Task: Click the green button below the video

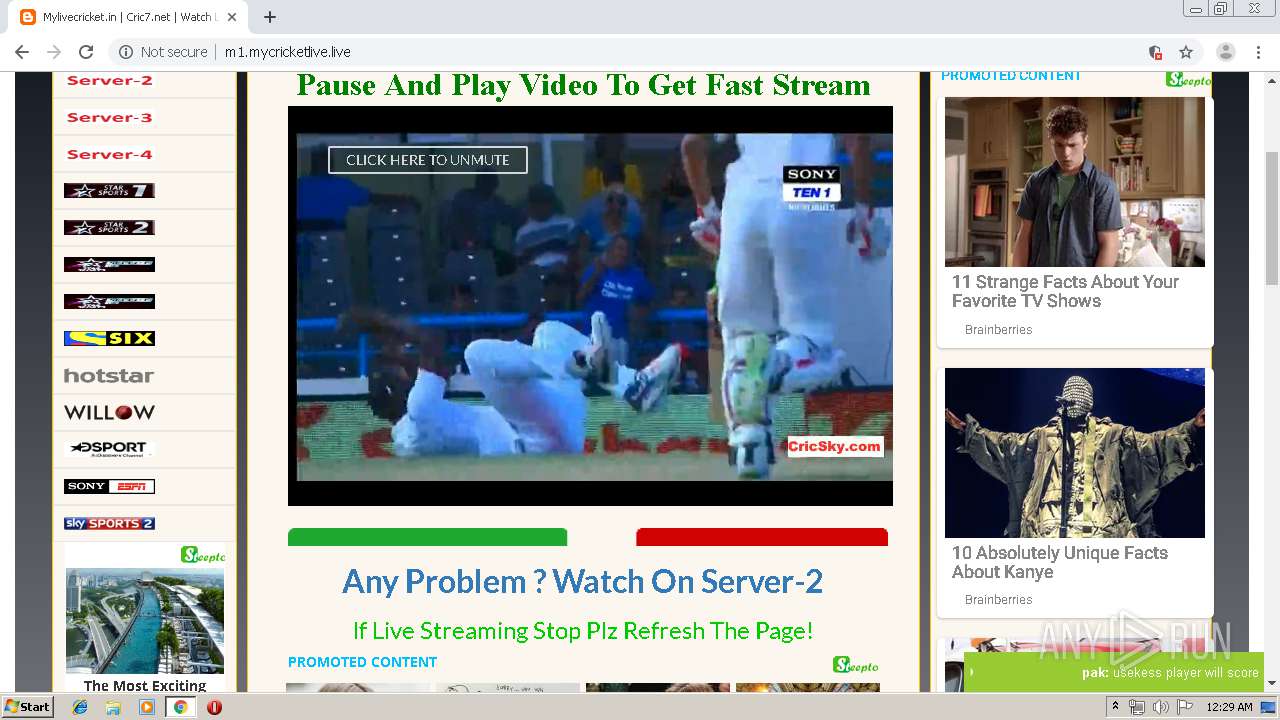Action: (427, 537)
